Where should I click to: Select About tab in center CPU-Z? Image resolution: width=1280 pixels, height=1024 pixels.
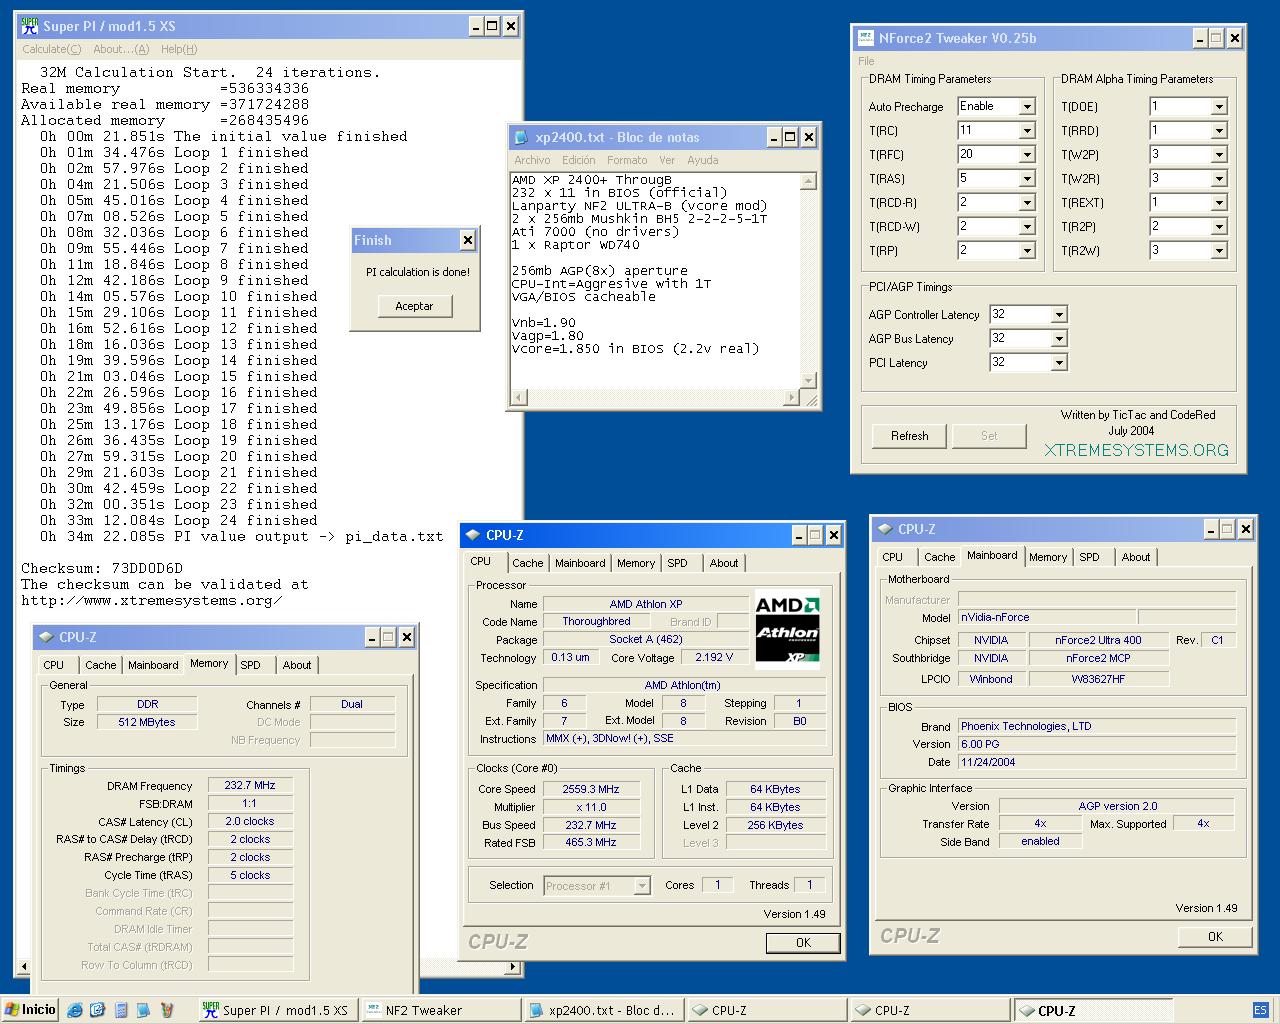724,563
